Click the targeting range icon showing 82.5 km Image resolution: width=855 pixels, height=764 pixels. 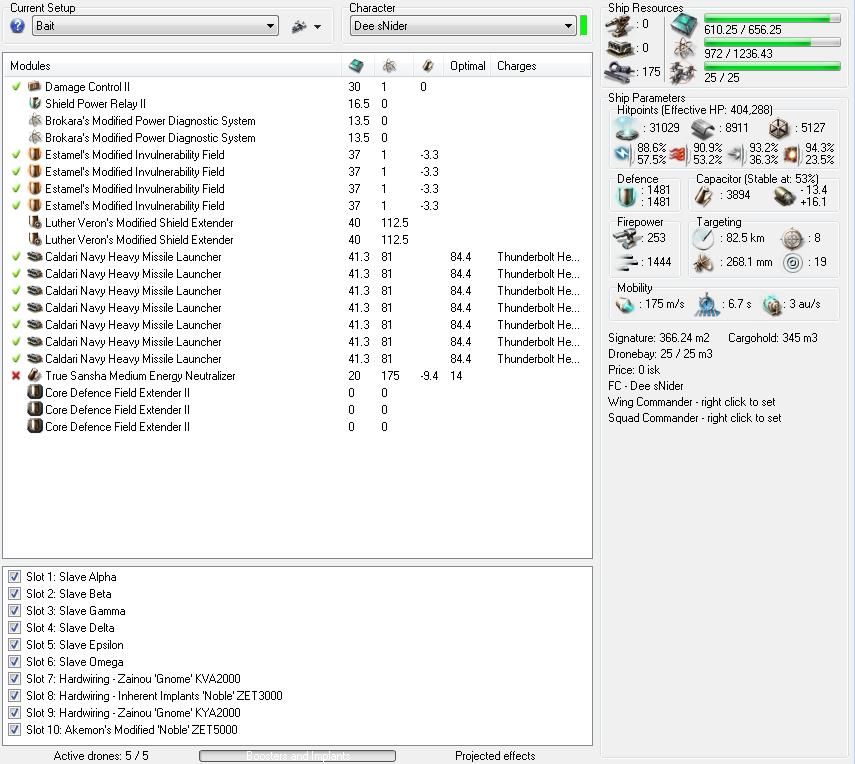pyautogui.click(x=703, y=238)
